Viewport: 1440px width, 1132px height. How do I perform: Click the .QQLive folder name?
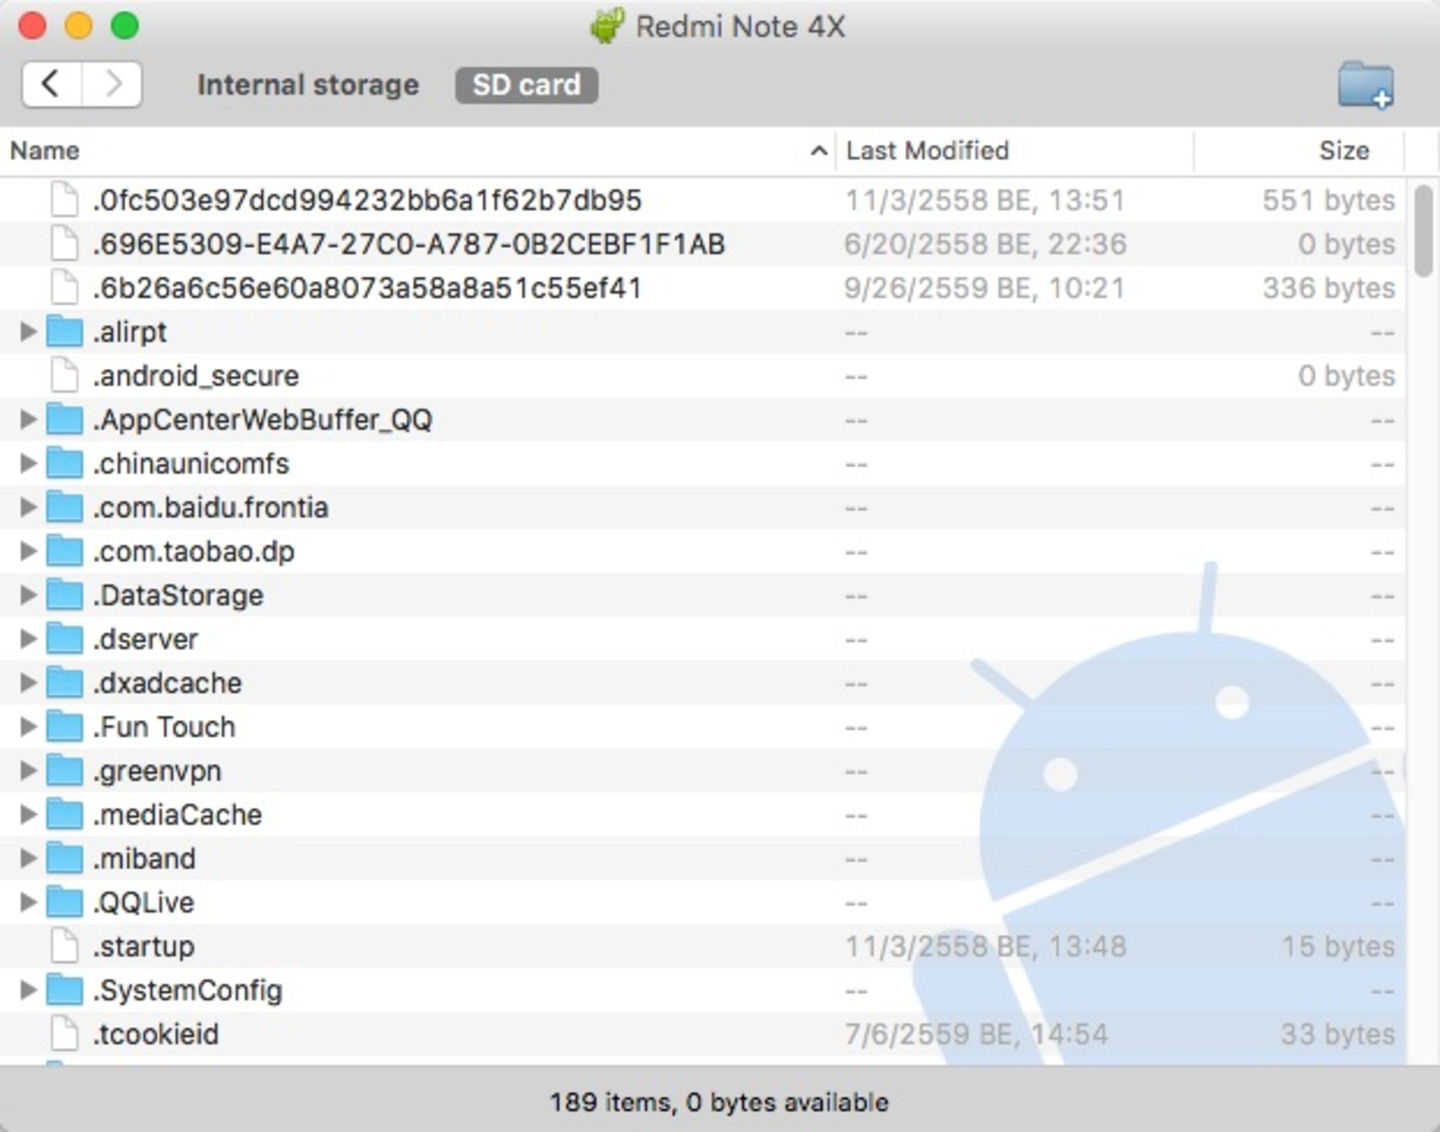143,903
